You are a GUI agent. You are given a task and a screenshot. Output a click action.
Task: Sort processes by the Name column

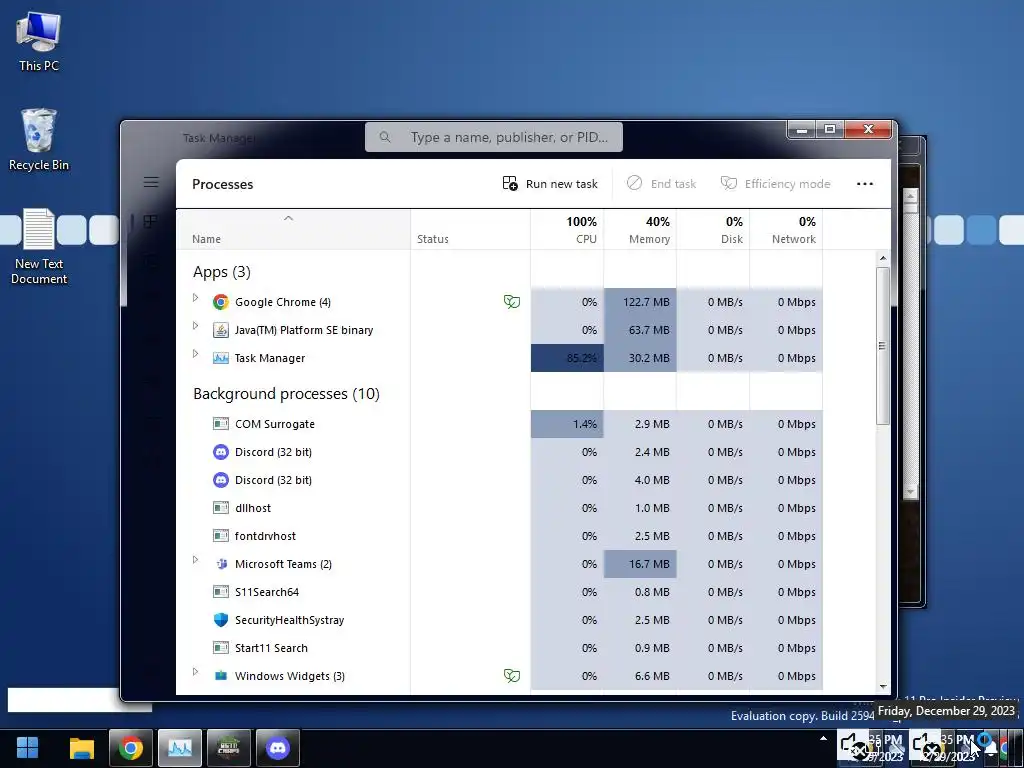293,229
